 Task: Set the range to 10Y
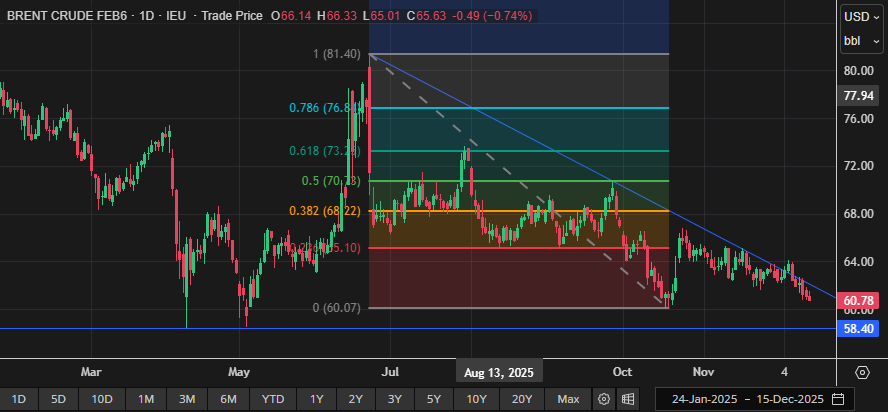[476, 399]
